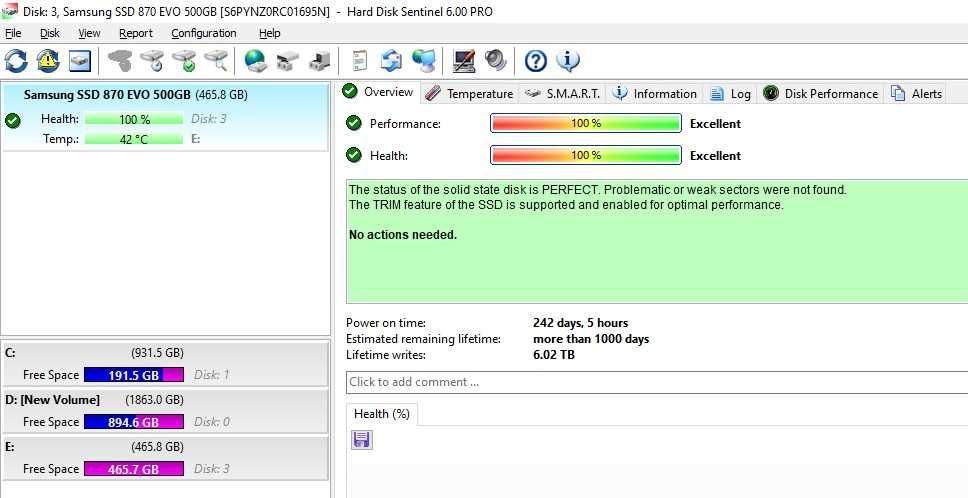The image size is (968, 498).
Task: Switch to the Alerts tab
Action: point(916,94)
